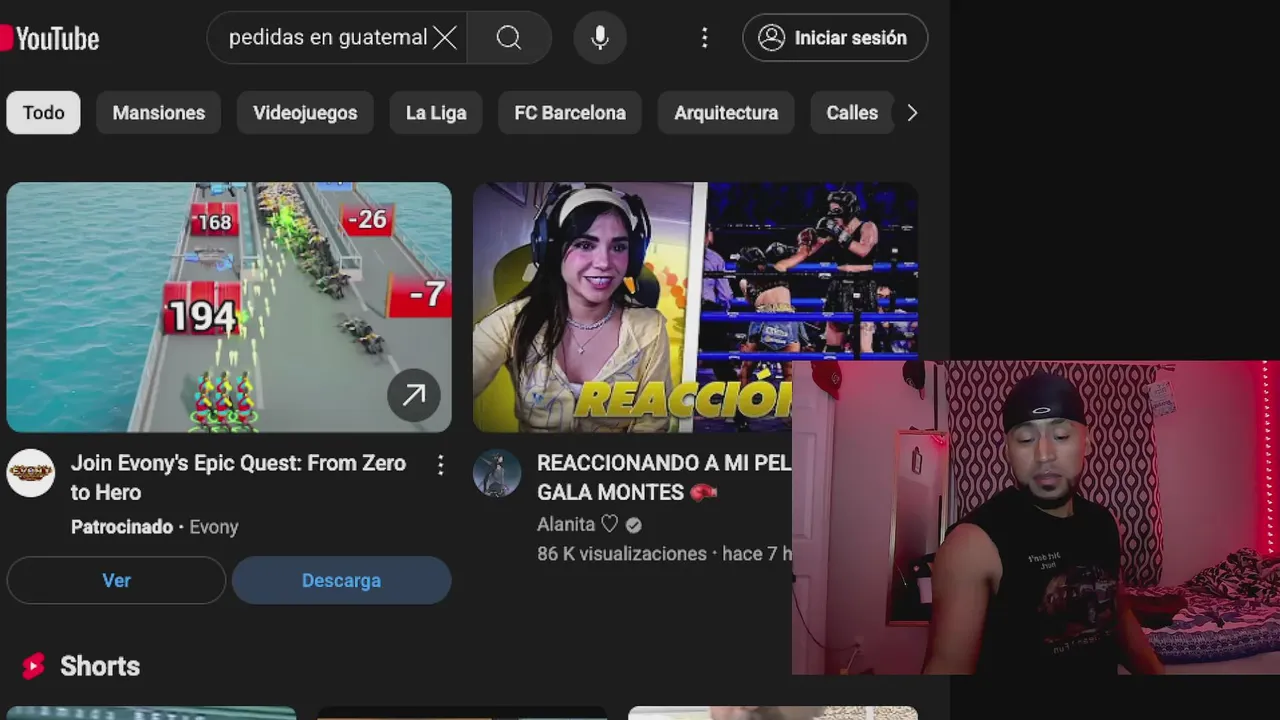Select the Calles filter chip

852,113
